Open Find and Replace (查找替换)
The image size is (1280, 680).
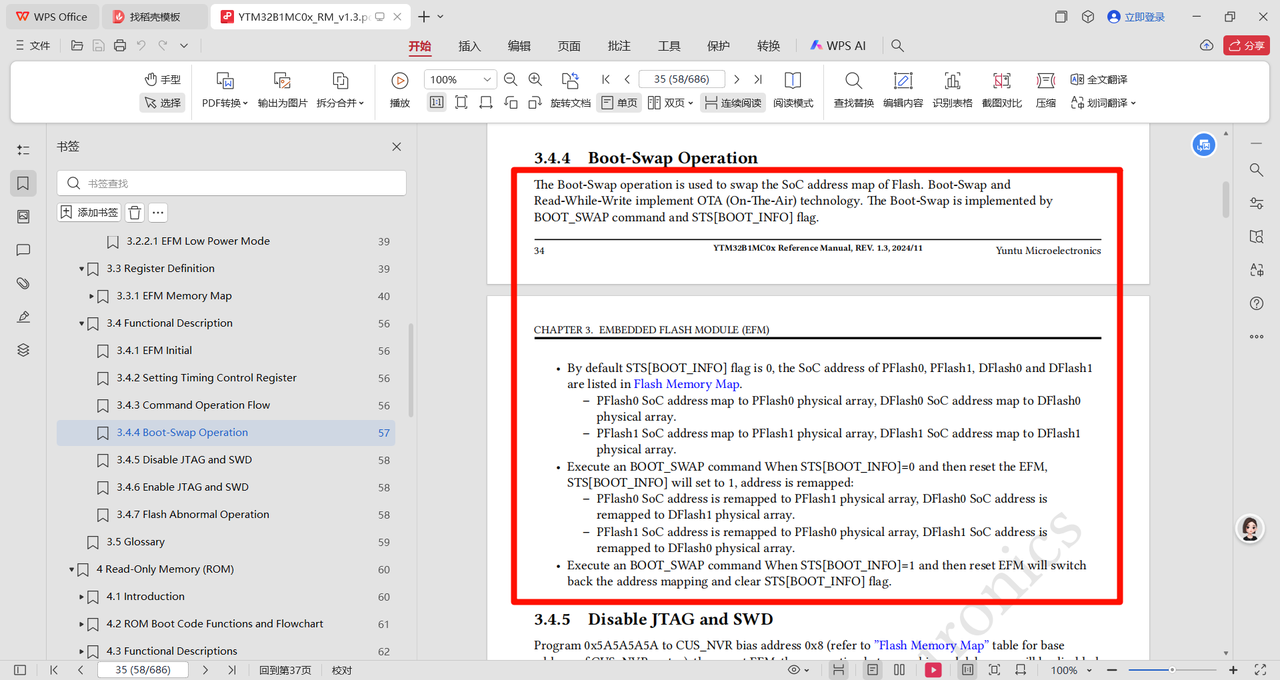click(x=854, y=89)
